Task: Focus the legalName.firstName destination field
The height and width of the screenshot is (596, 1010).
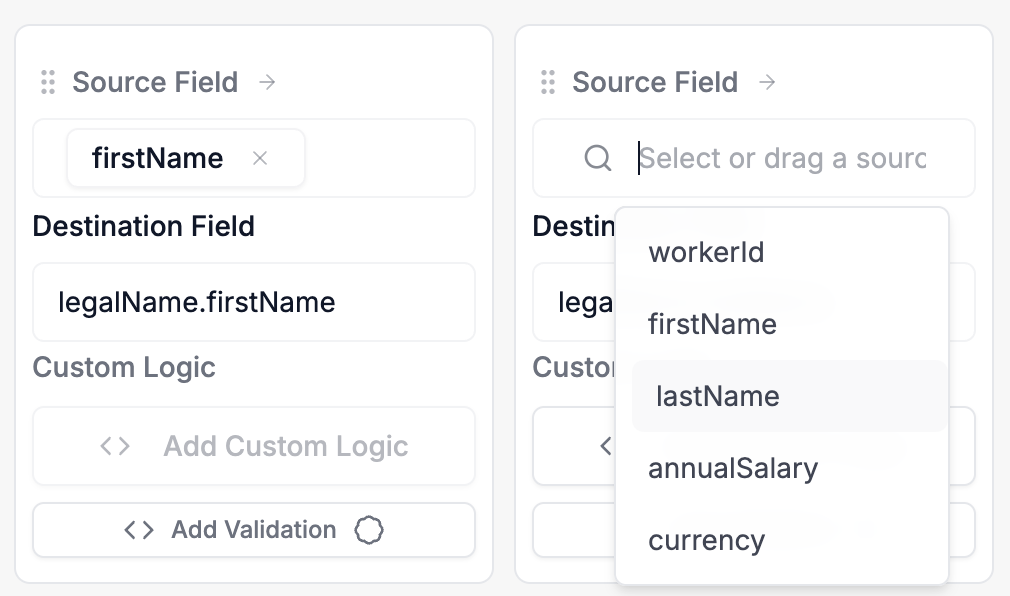Action: pos(253,302)
